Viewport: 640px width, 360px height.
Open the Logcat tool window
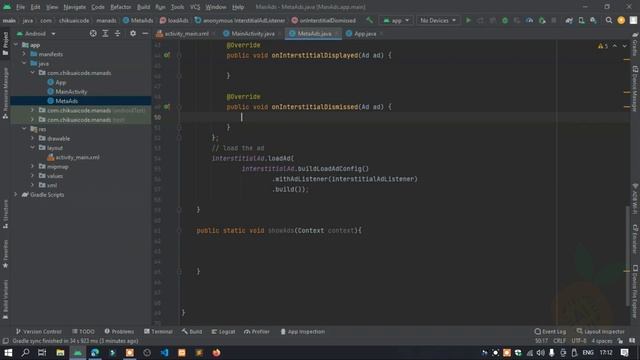pos(223,331)
